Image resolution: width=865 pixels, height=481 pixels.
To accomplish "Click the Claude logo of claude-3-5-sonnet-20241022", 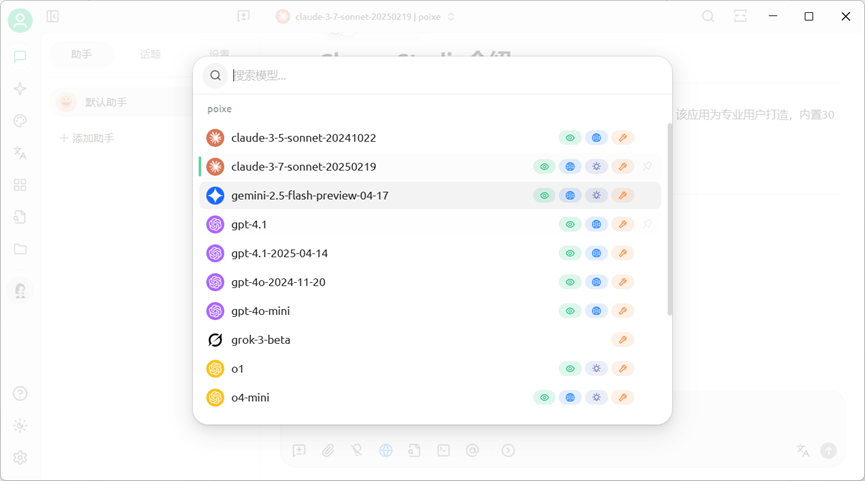I will (215, 138).
